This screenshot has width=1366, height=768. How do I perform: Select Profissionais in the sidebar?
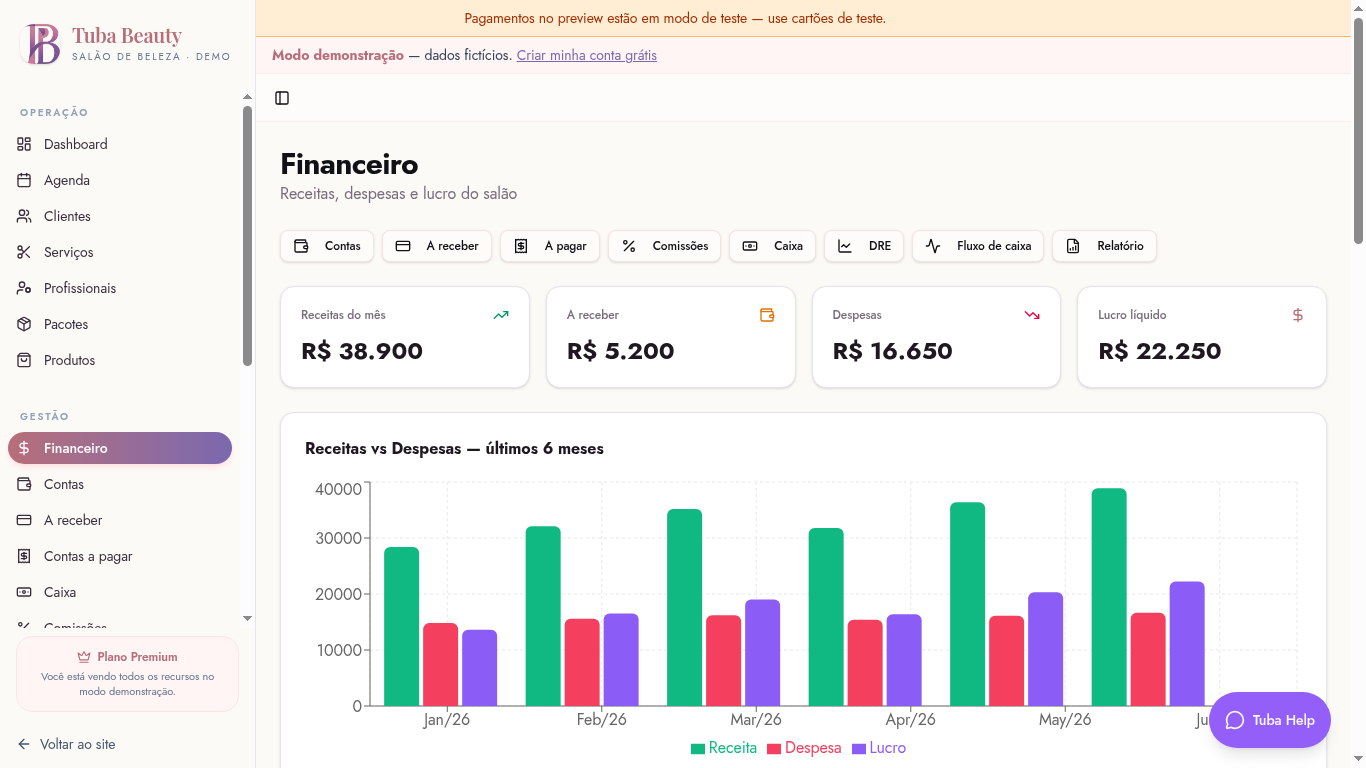pyautogui.click(x=120, y=288)
